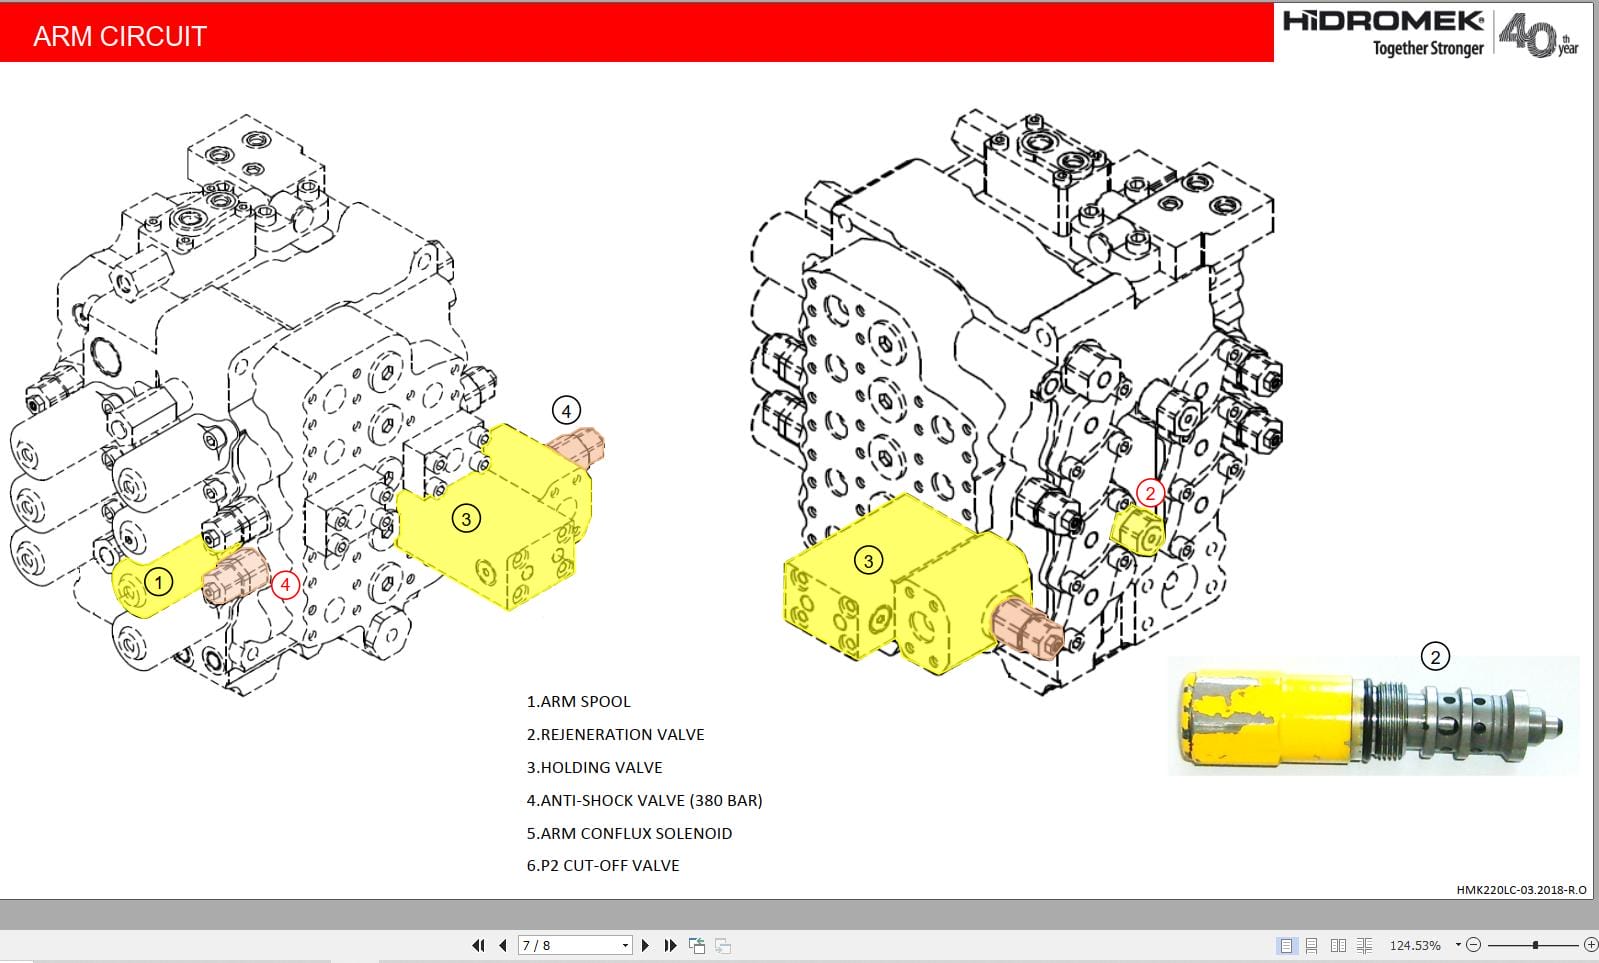Click '5.ARM CONFLUX SOLENOID' legend text
1599x963 pixels.
pyautogui.click(x=630, y=834)
